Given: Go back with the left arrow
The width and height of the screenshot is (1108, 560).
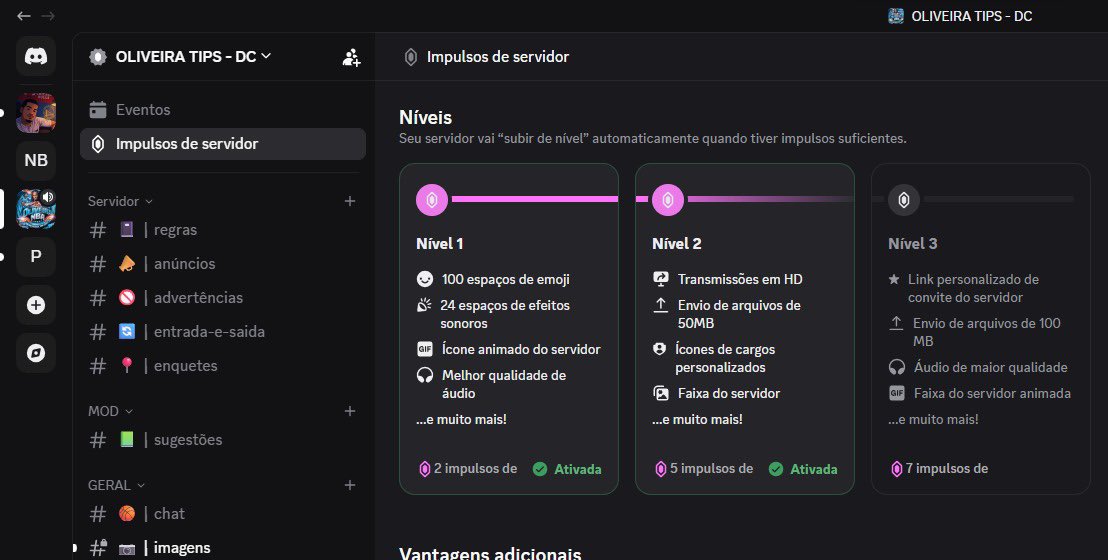Looking at the screenshot, I should coord(23,16).
